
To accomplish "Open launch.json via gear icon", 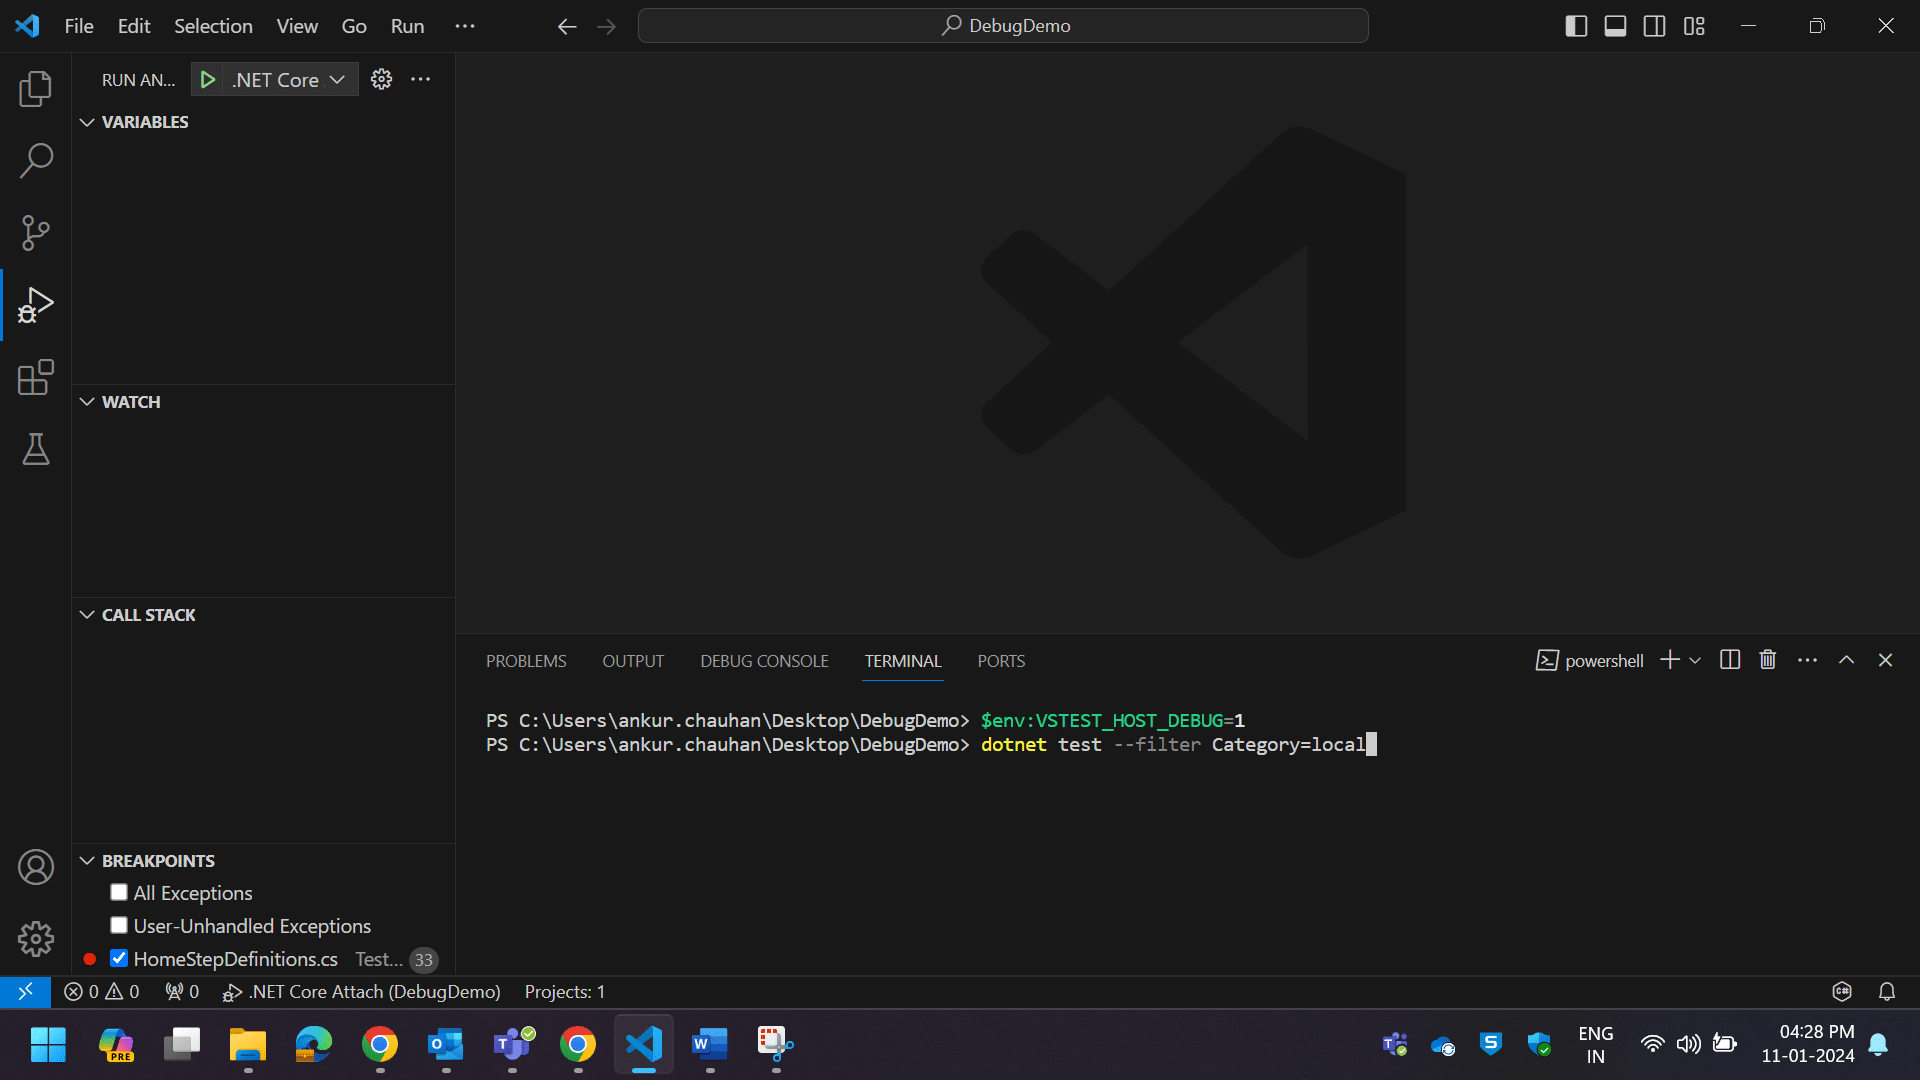I will (381, 79).
